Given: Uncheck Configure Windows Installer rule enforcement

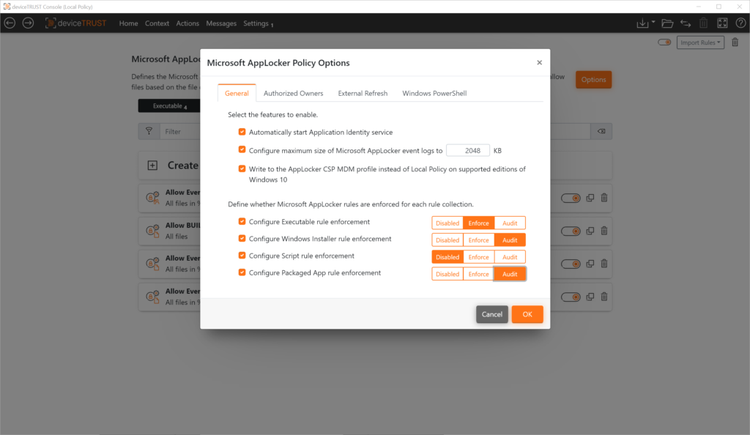Looking at the screenshot, I should coord(242,238).
